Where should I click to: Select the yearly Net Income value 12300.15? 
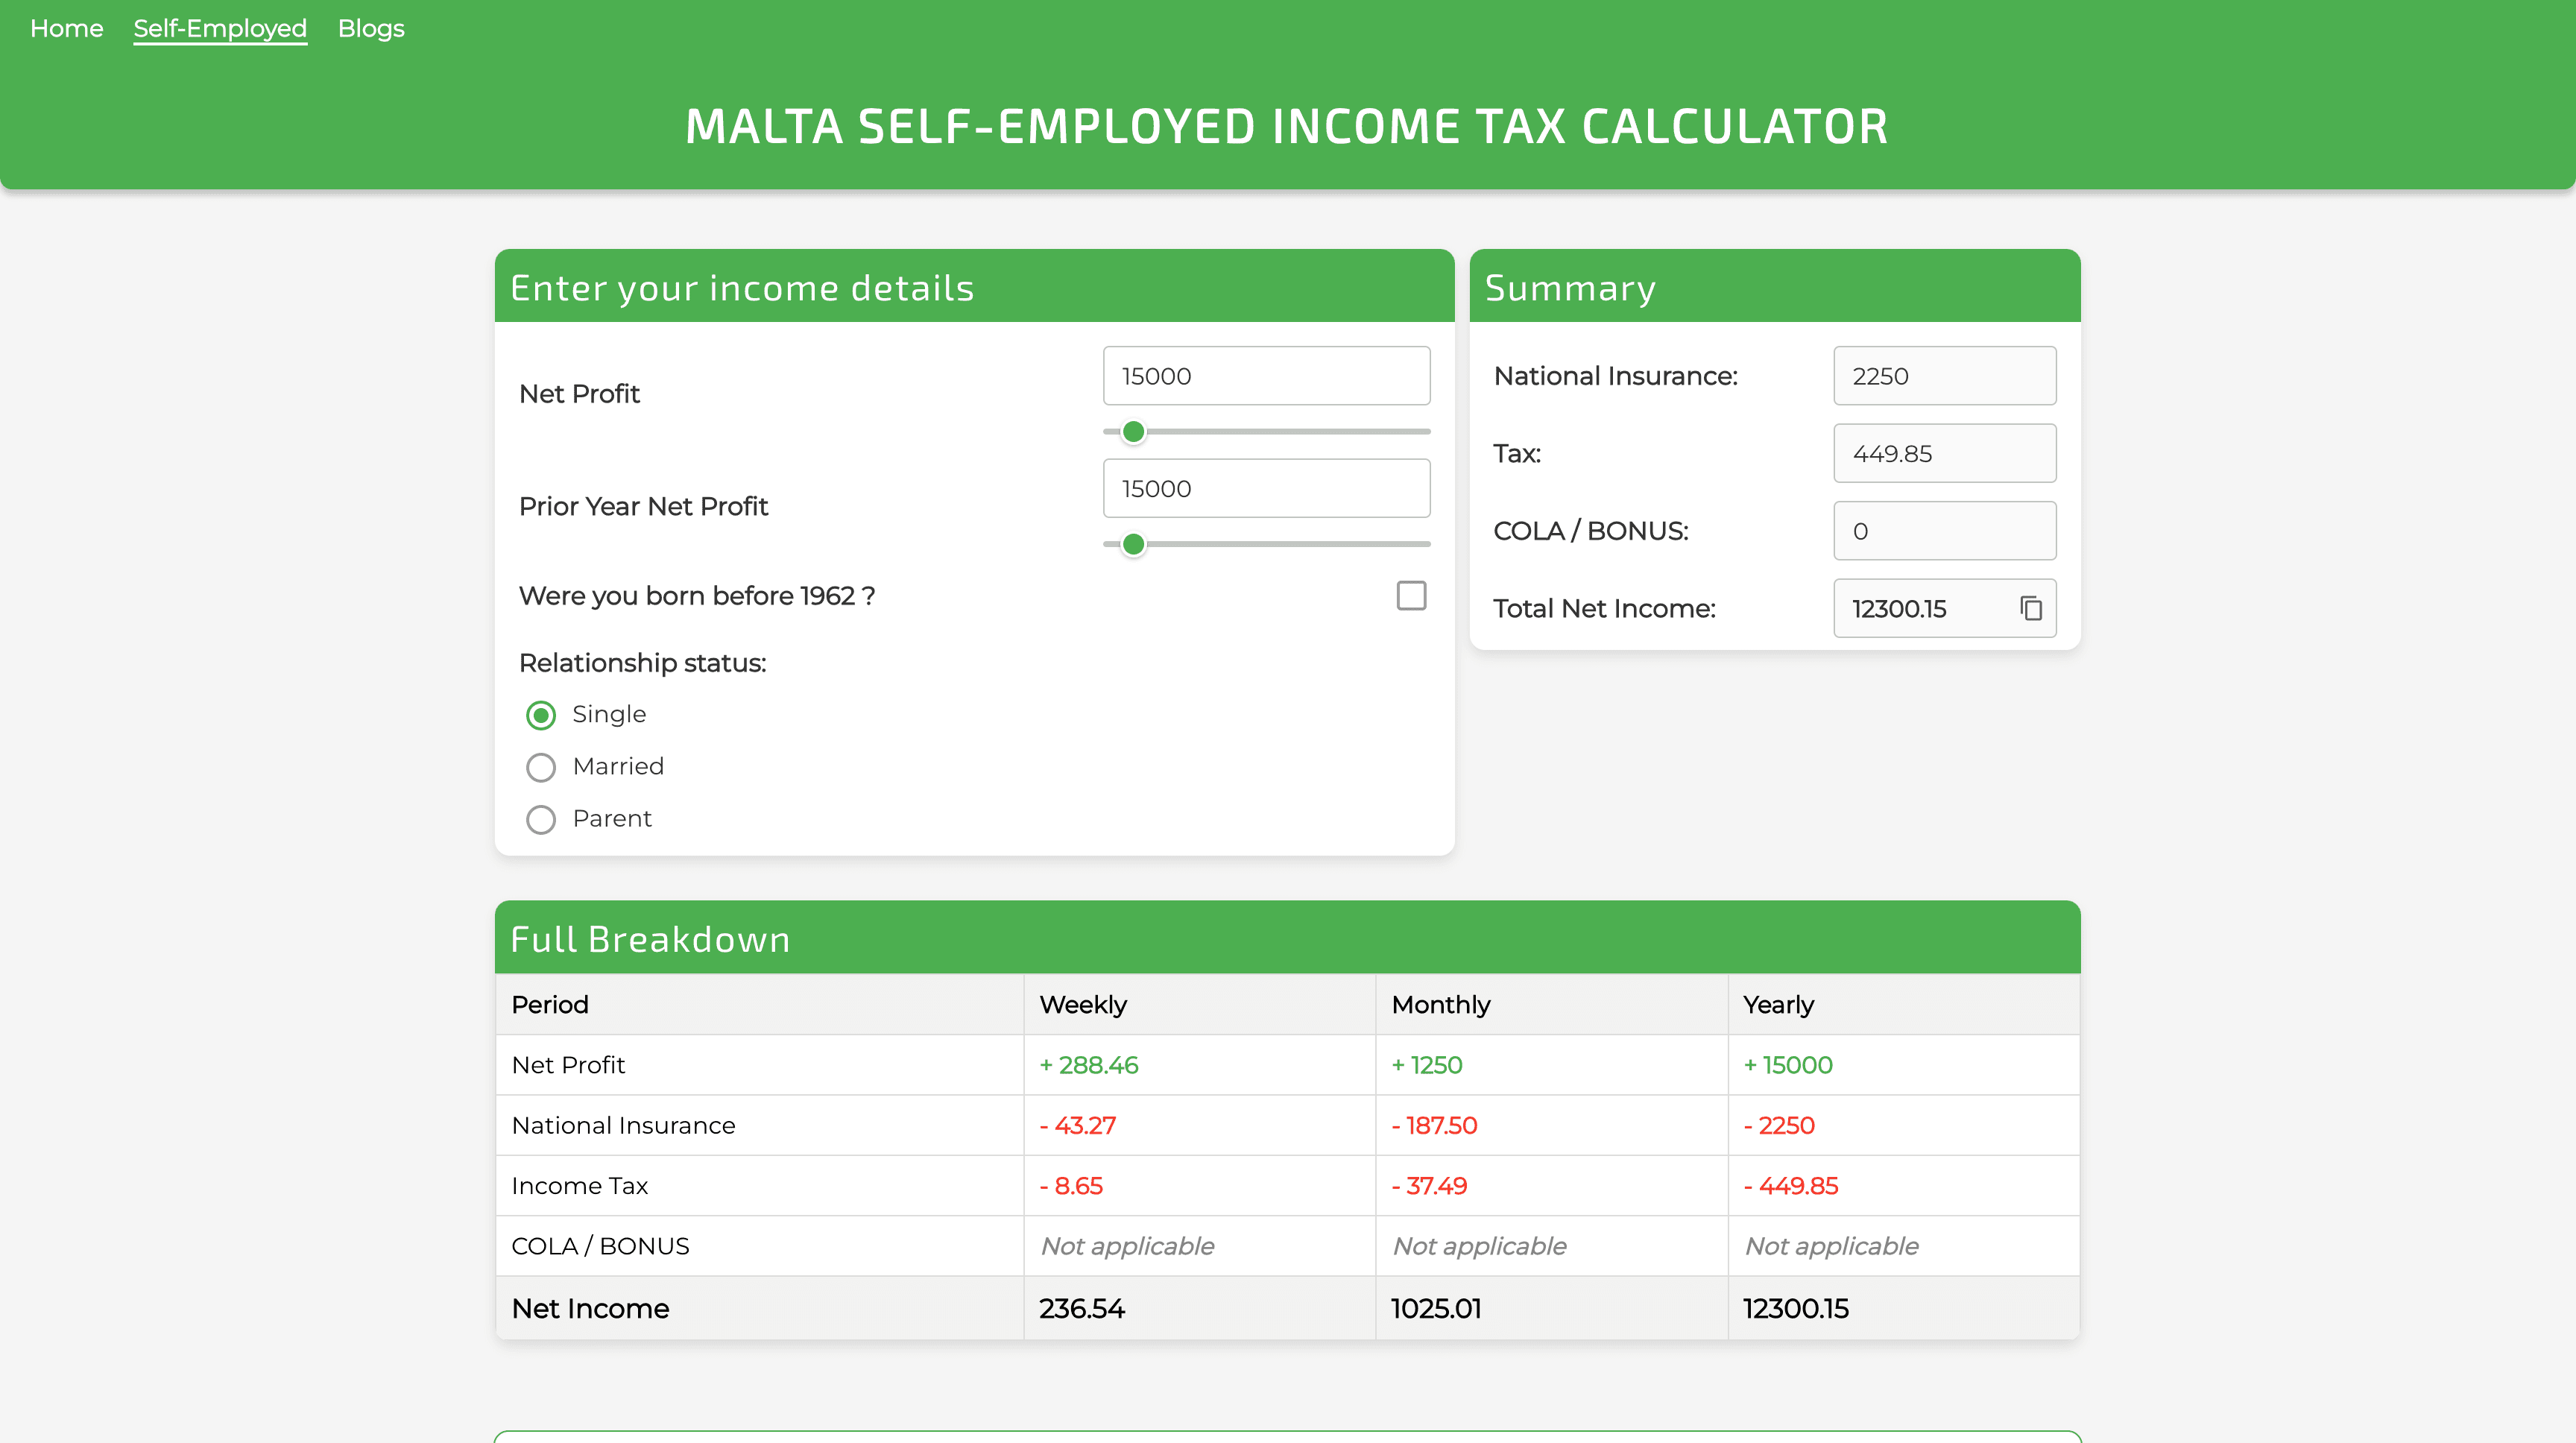point(1796,1308)
